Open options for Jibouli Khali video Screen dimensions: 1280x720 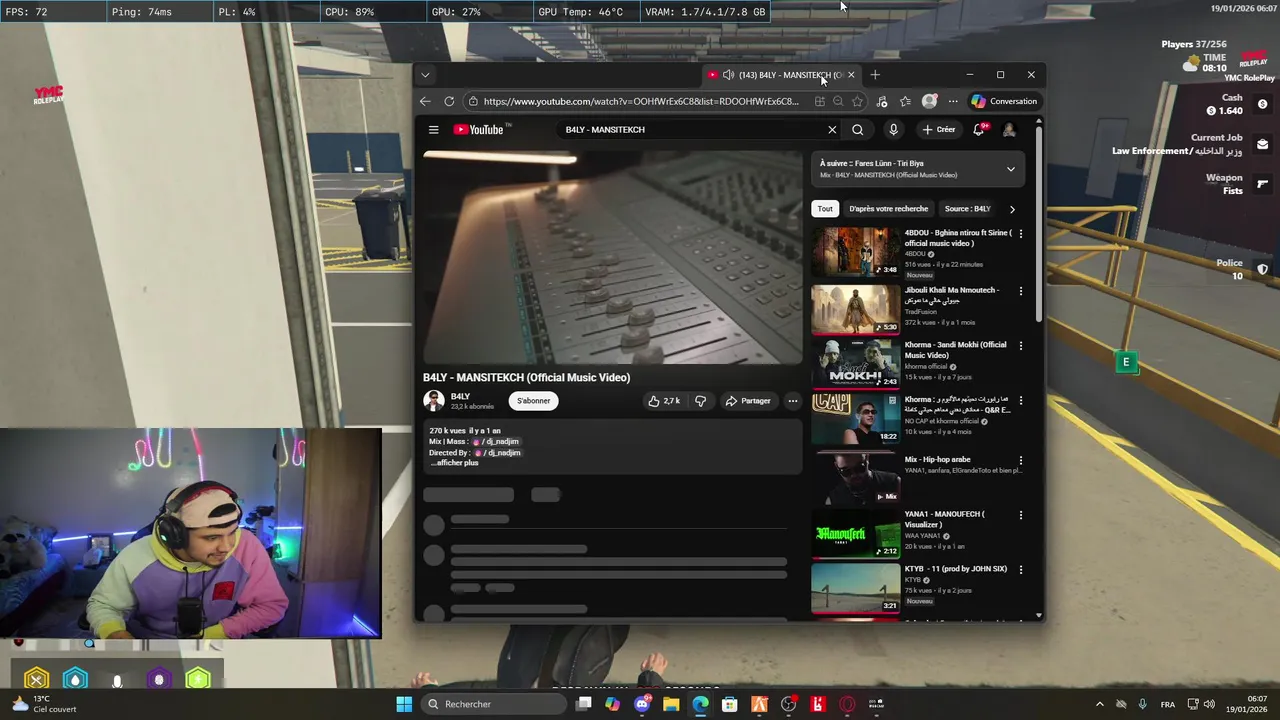1021,291
